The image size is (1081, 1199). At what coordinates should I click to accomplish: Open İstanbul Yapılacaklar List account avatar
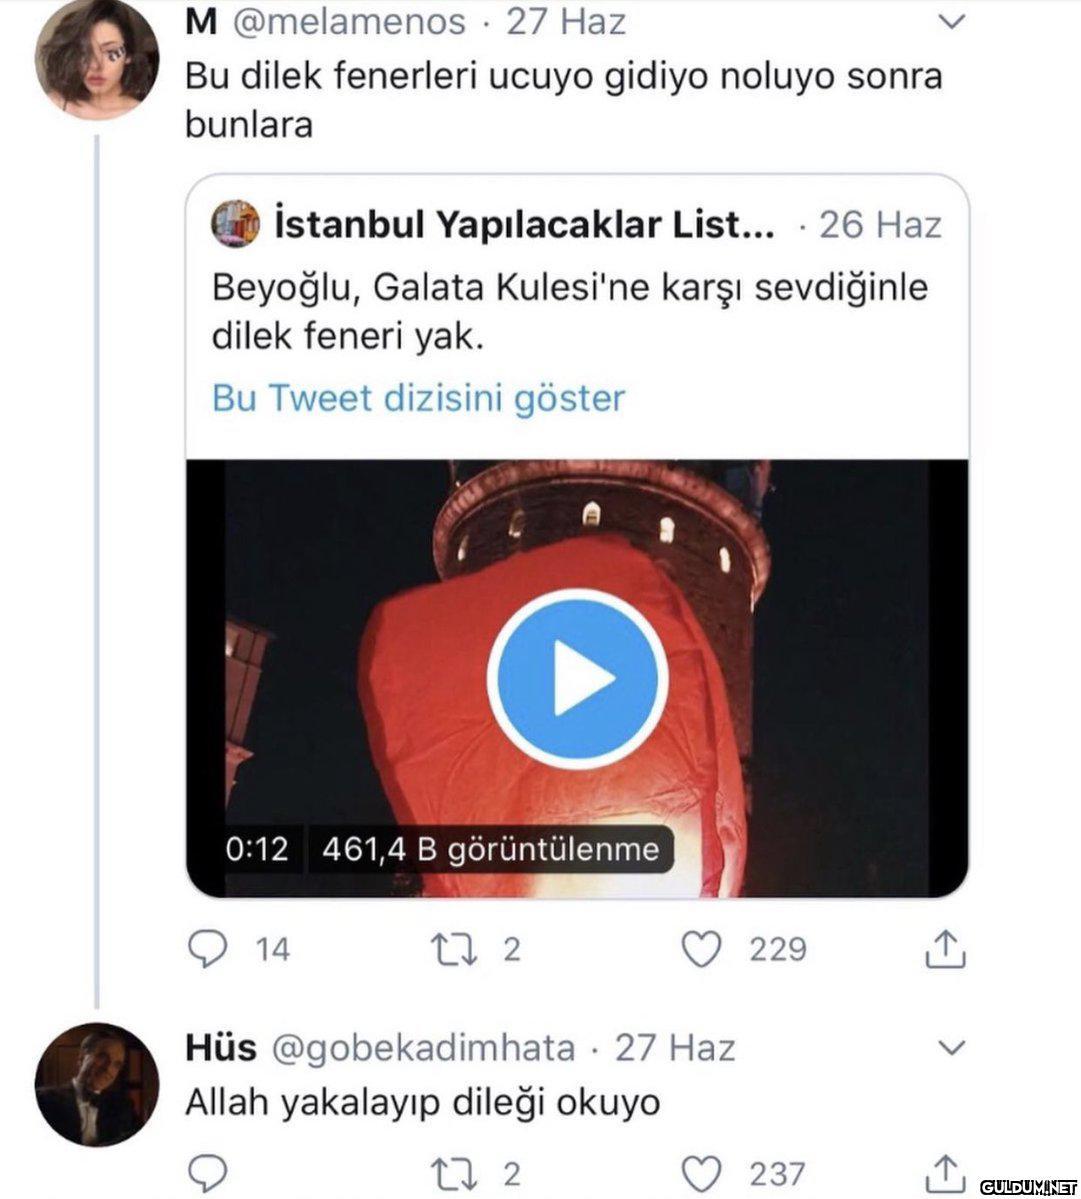(x=236, y=224)
